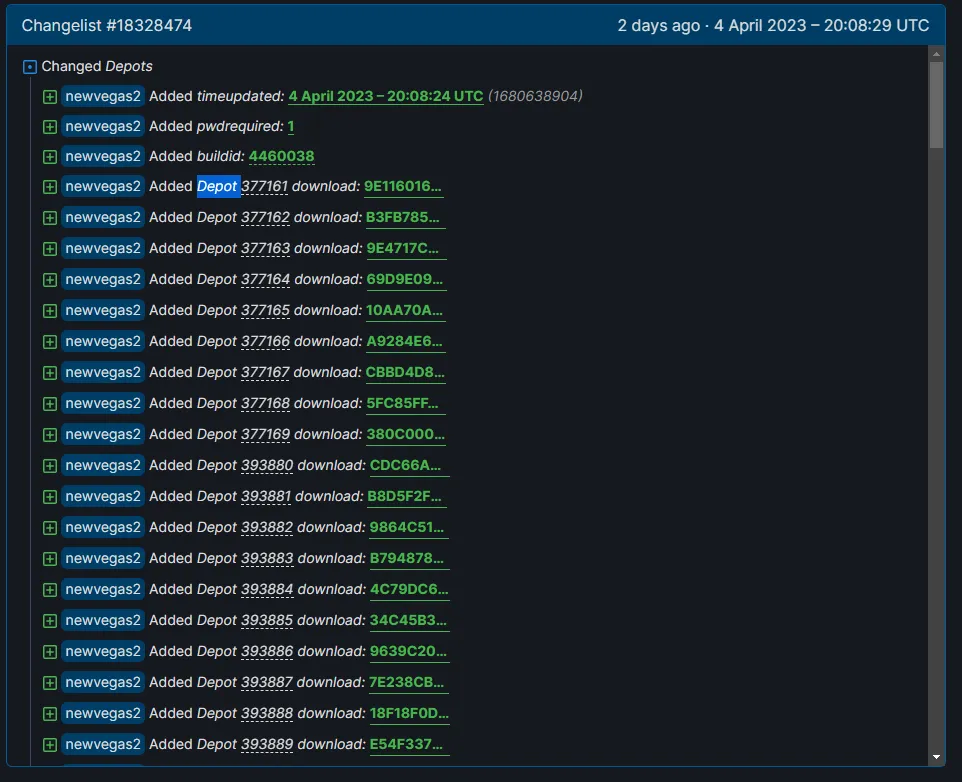Open manifest link 380C000…
Viewport: 962px width, 782px height.
click(x=406, y=434)
